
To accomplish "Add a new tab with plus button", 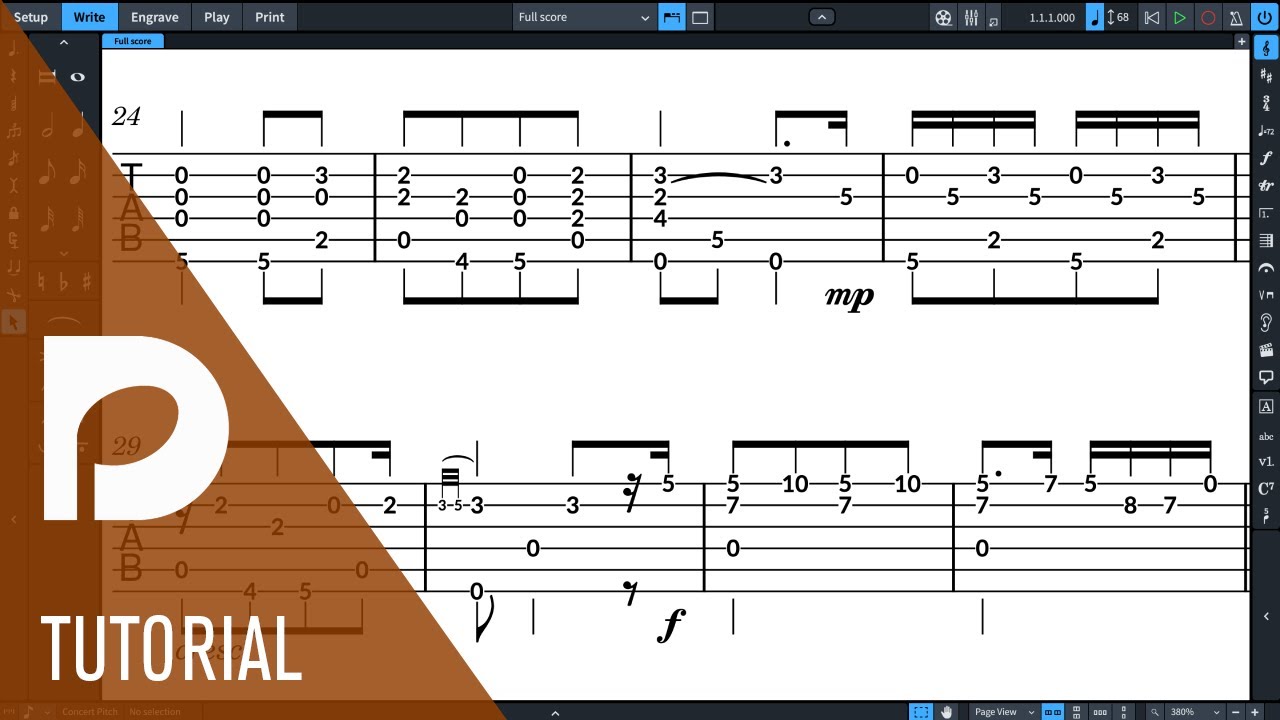I will coord(1241,42).
